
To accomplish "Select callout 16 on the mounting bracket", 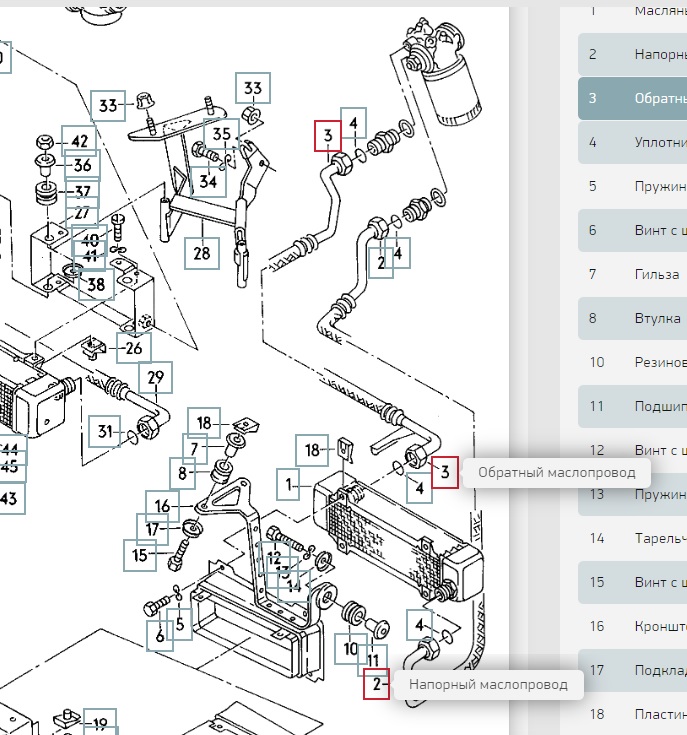I will pyautogui.click(x=163, y=505).
